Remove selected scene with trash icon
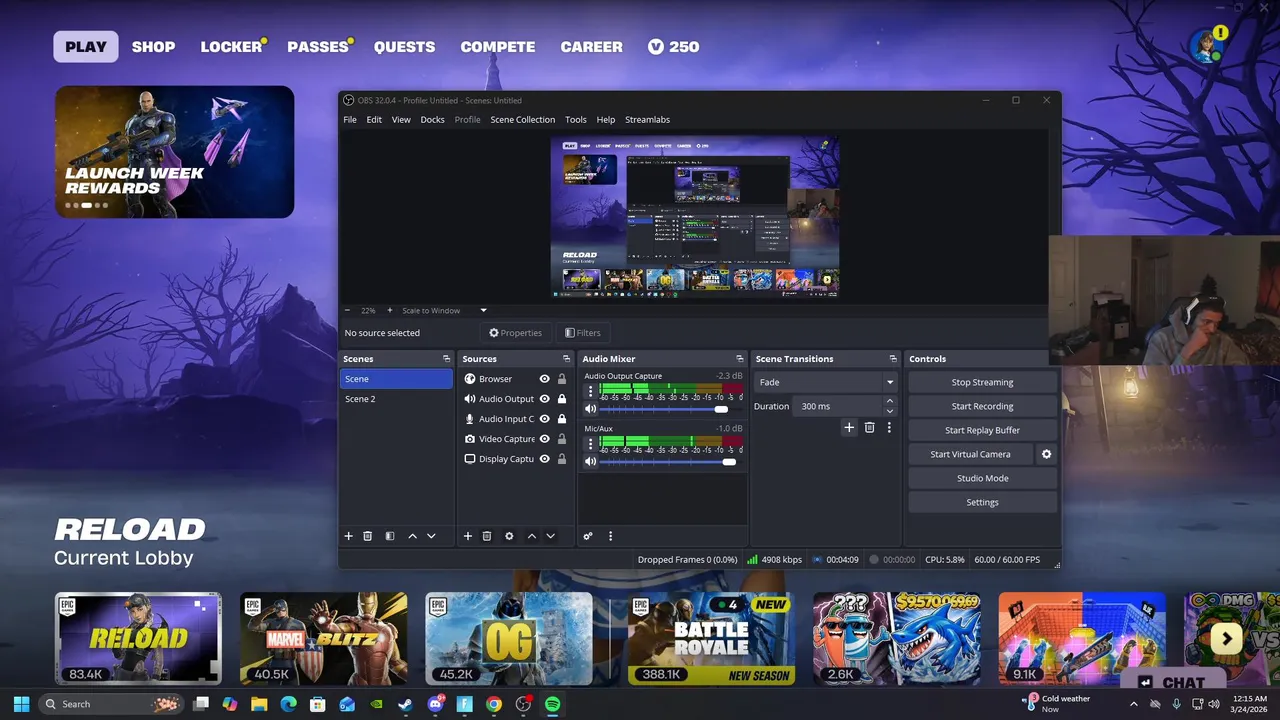1280x720 pixels. click(367, 536)
